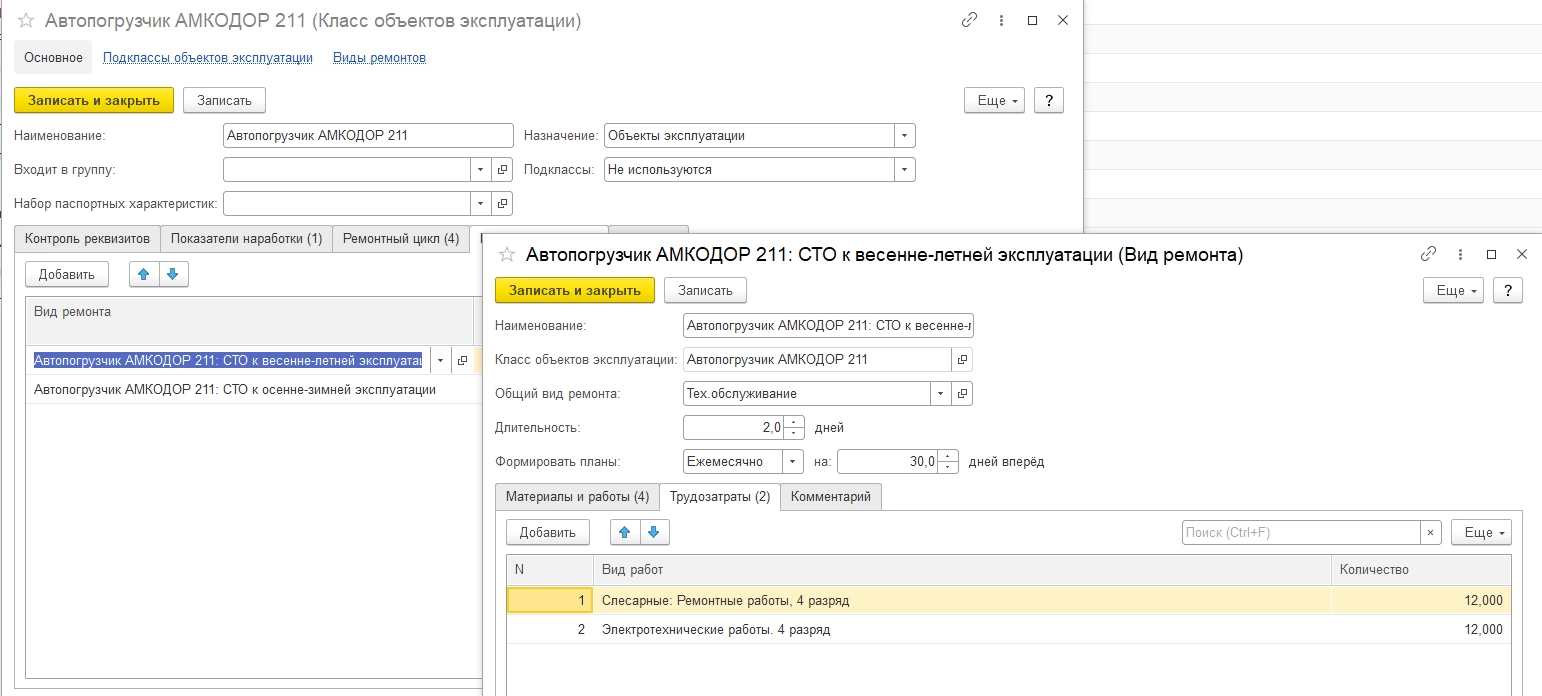Click Добавить in Трудозатраты tab

click(548, 532)
